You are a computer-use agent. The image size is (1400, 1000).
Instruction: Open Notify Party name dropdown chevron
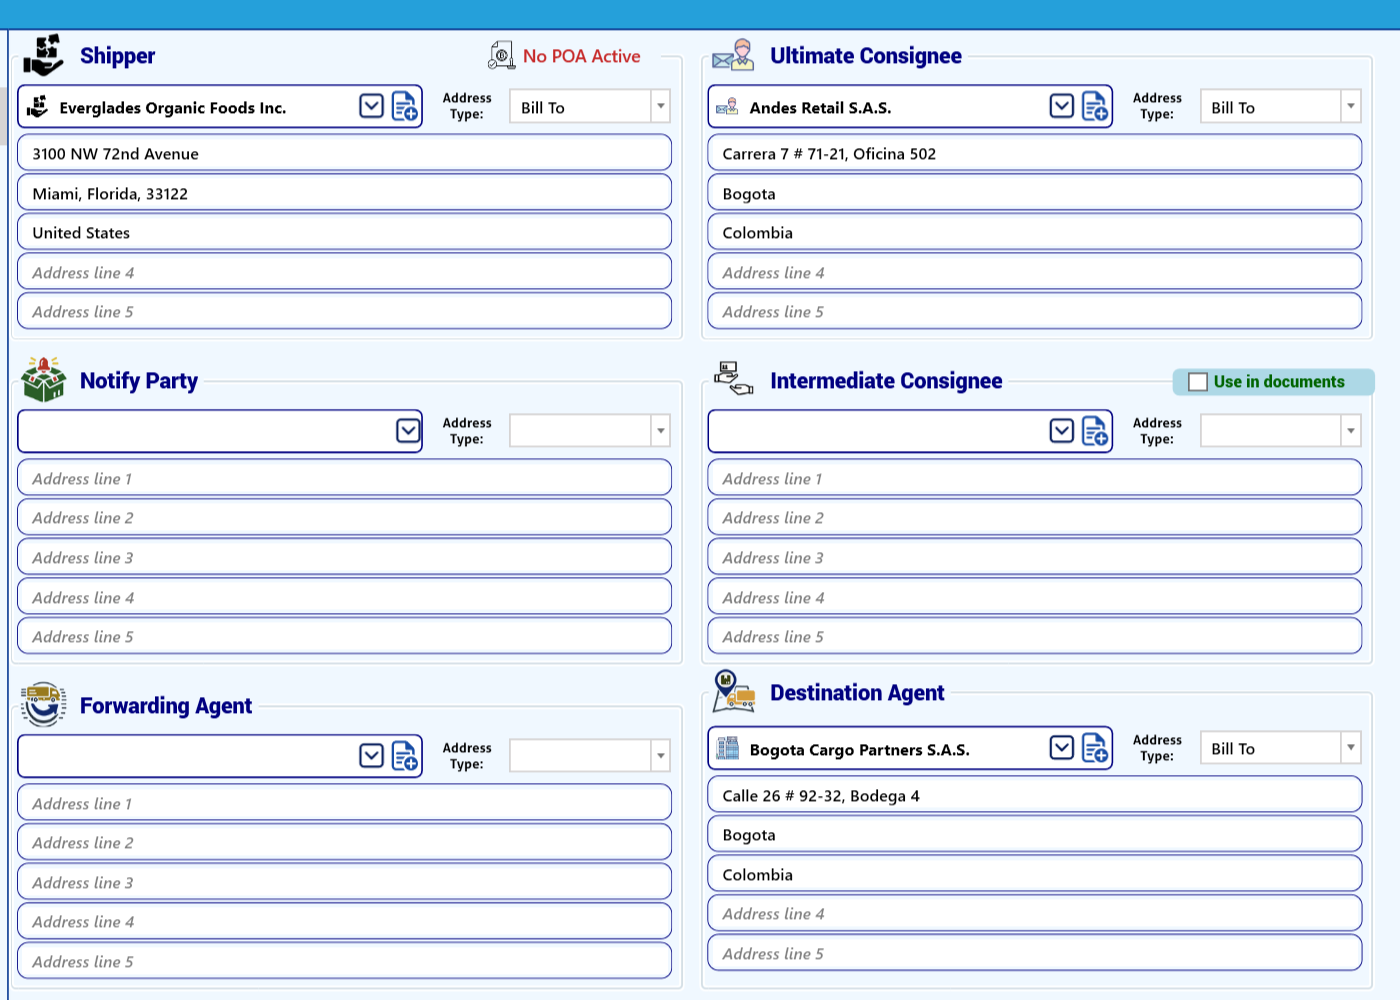click(408, 431)
